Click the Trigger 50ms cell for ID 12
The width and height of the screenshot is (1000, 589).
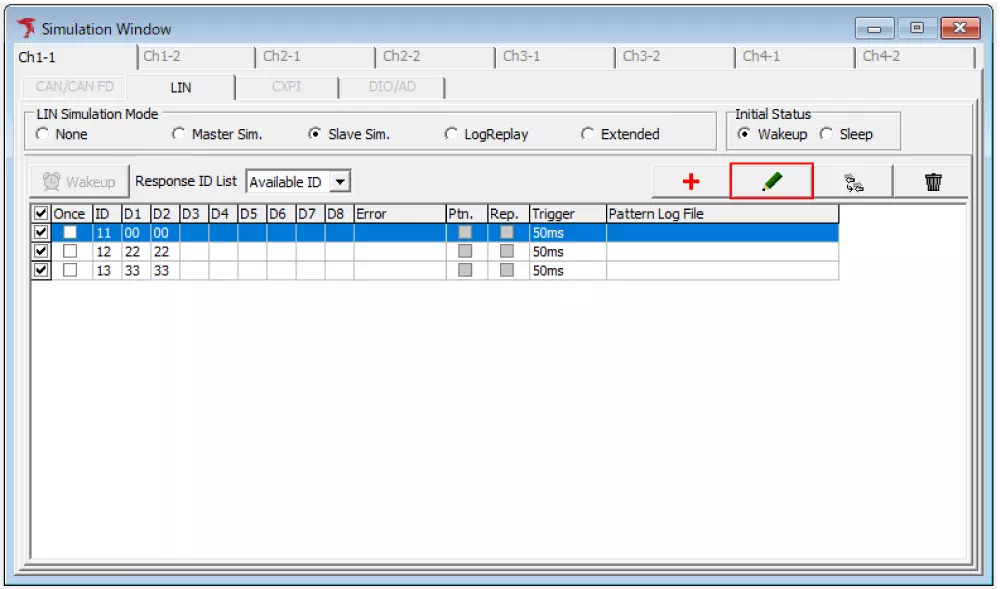click(566, 251)
